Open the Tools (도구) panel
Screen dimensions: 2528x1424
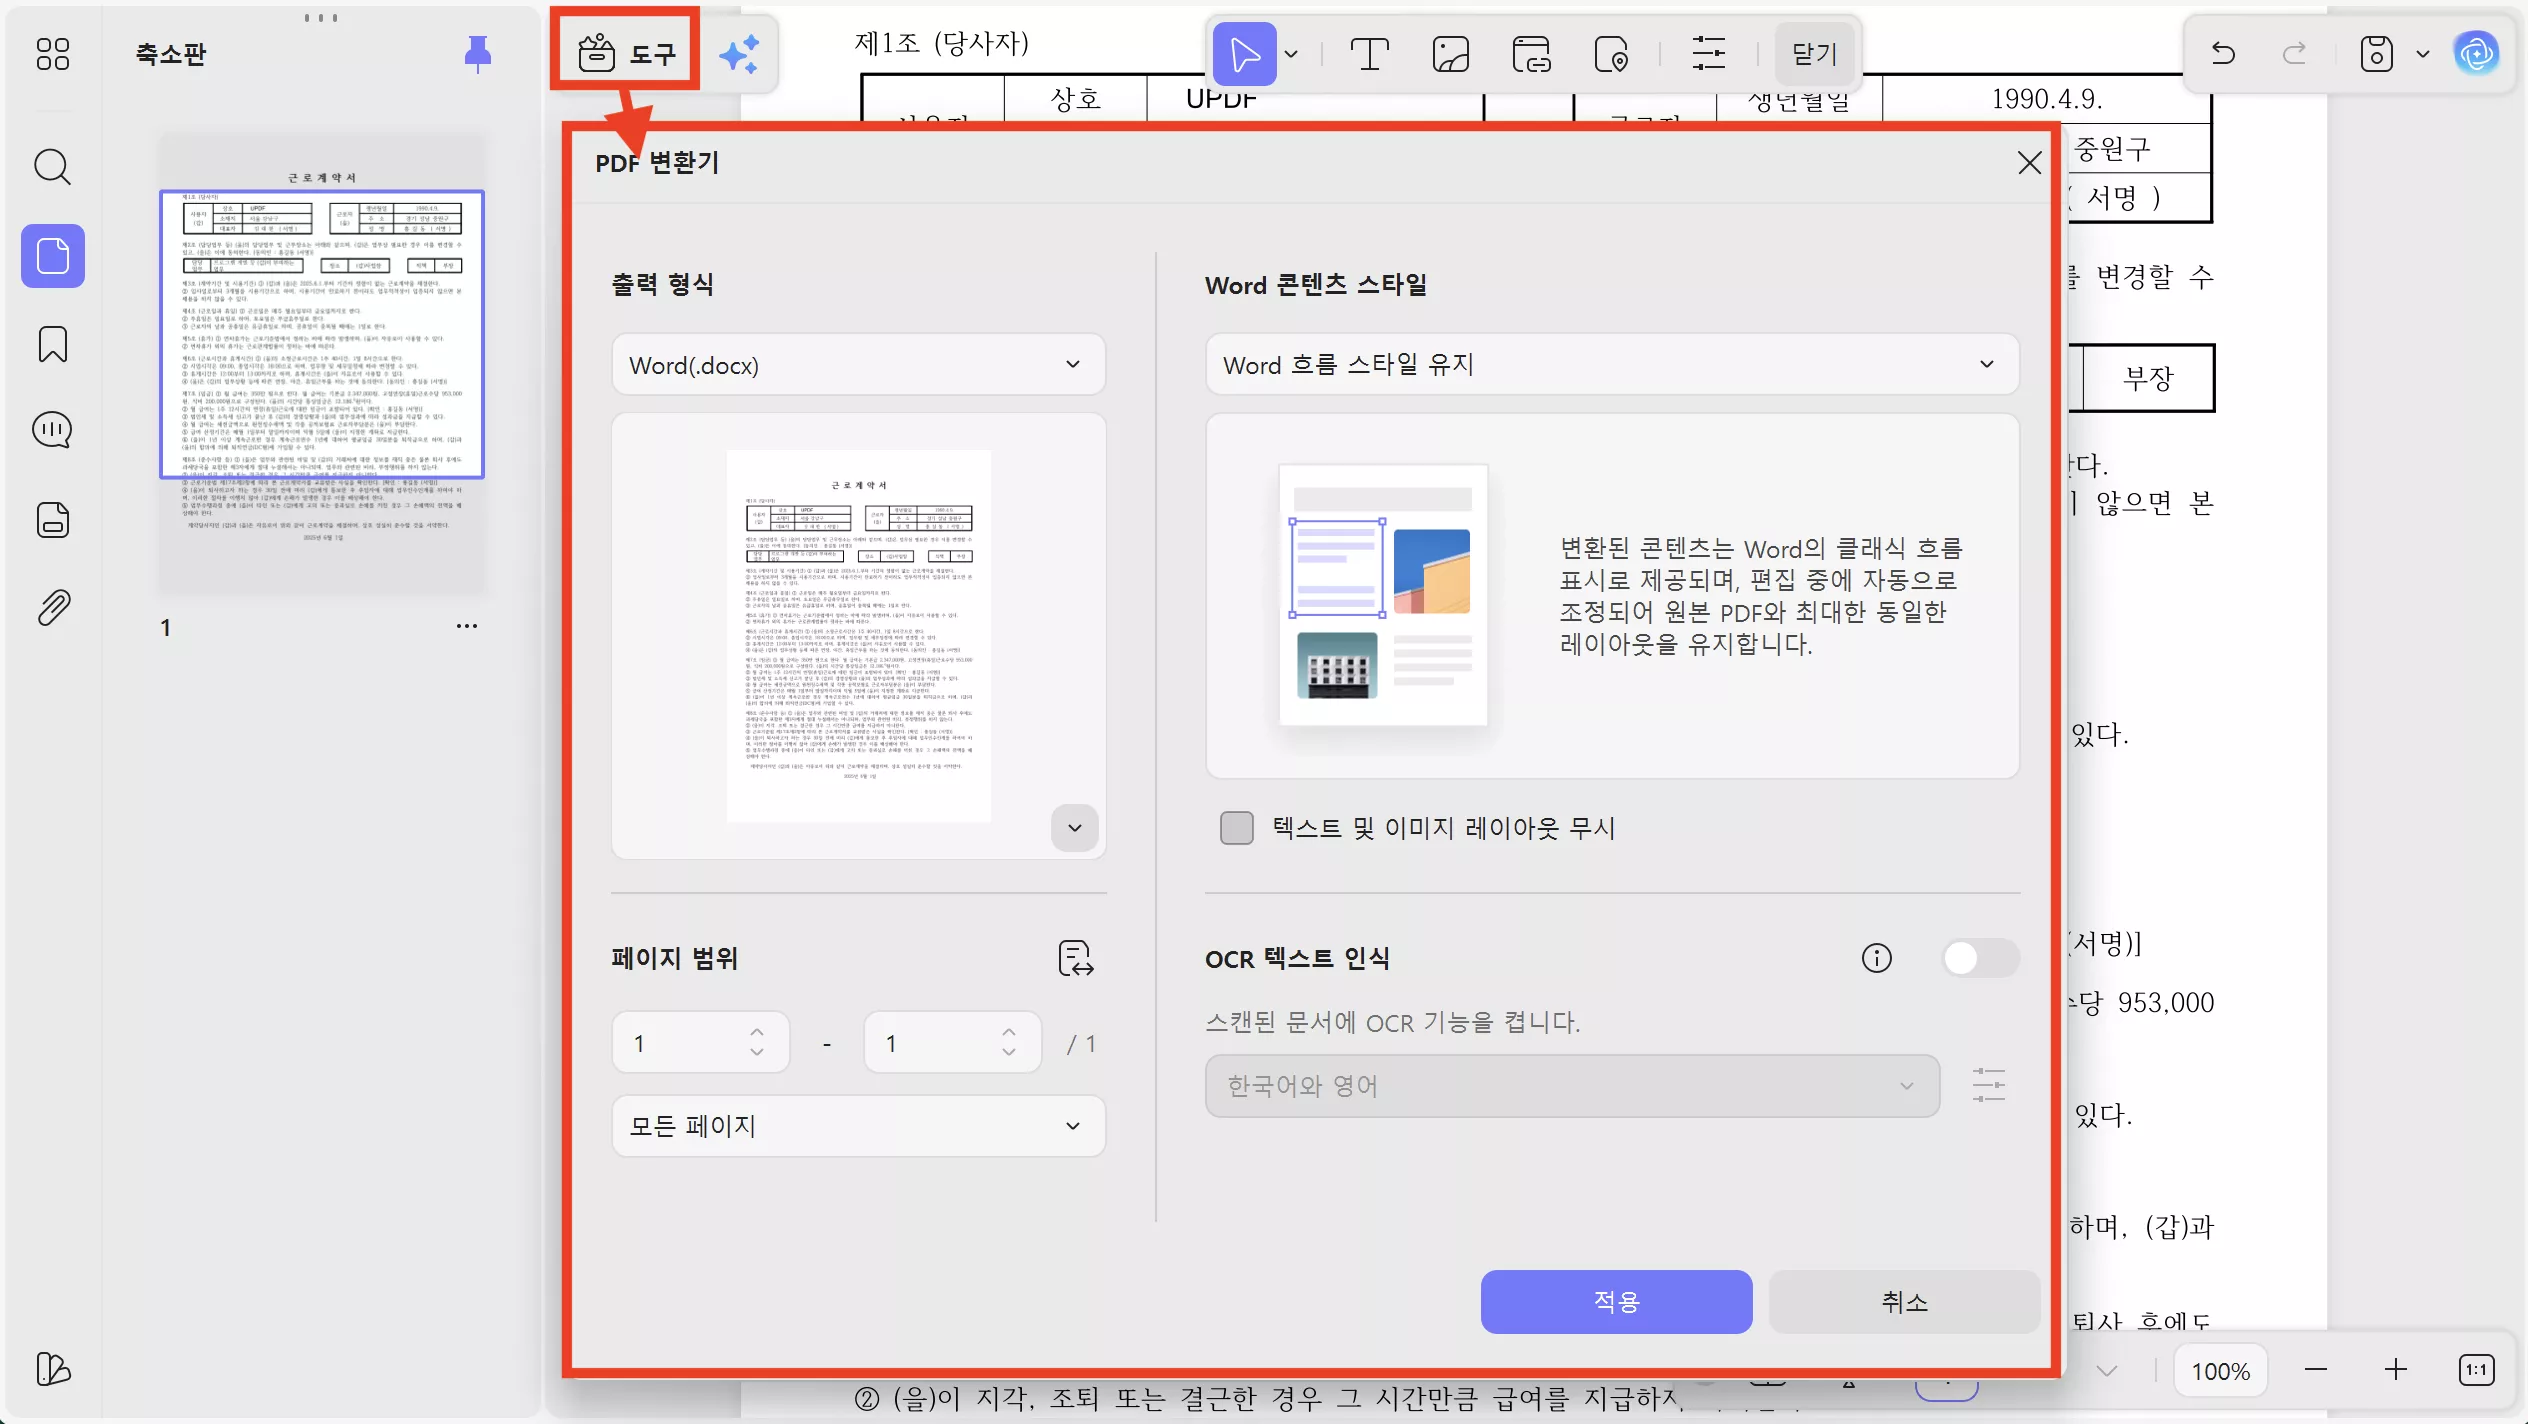coord(625,52)
